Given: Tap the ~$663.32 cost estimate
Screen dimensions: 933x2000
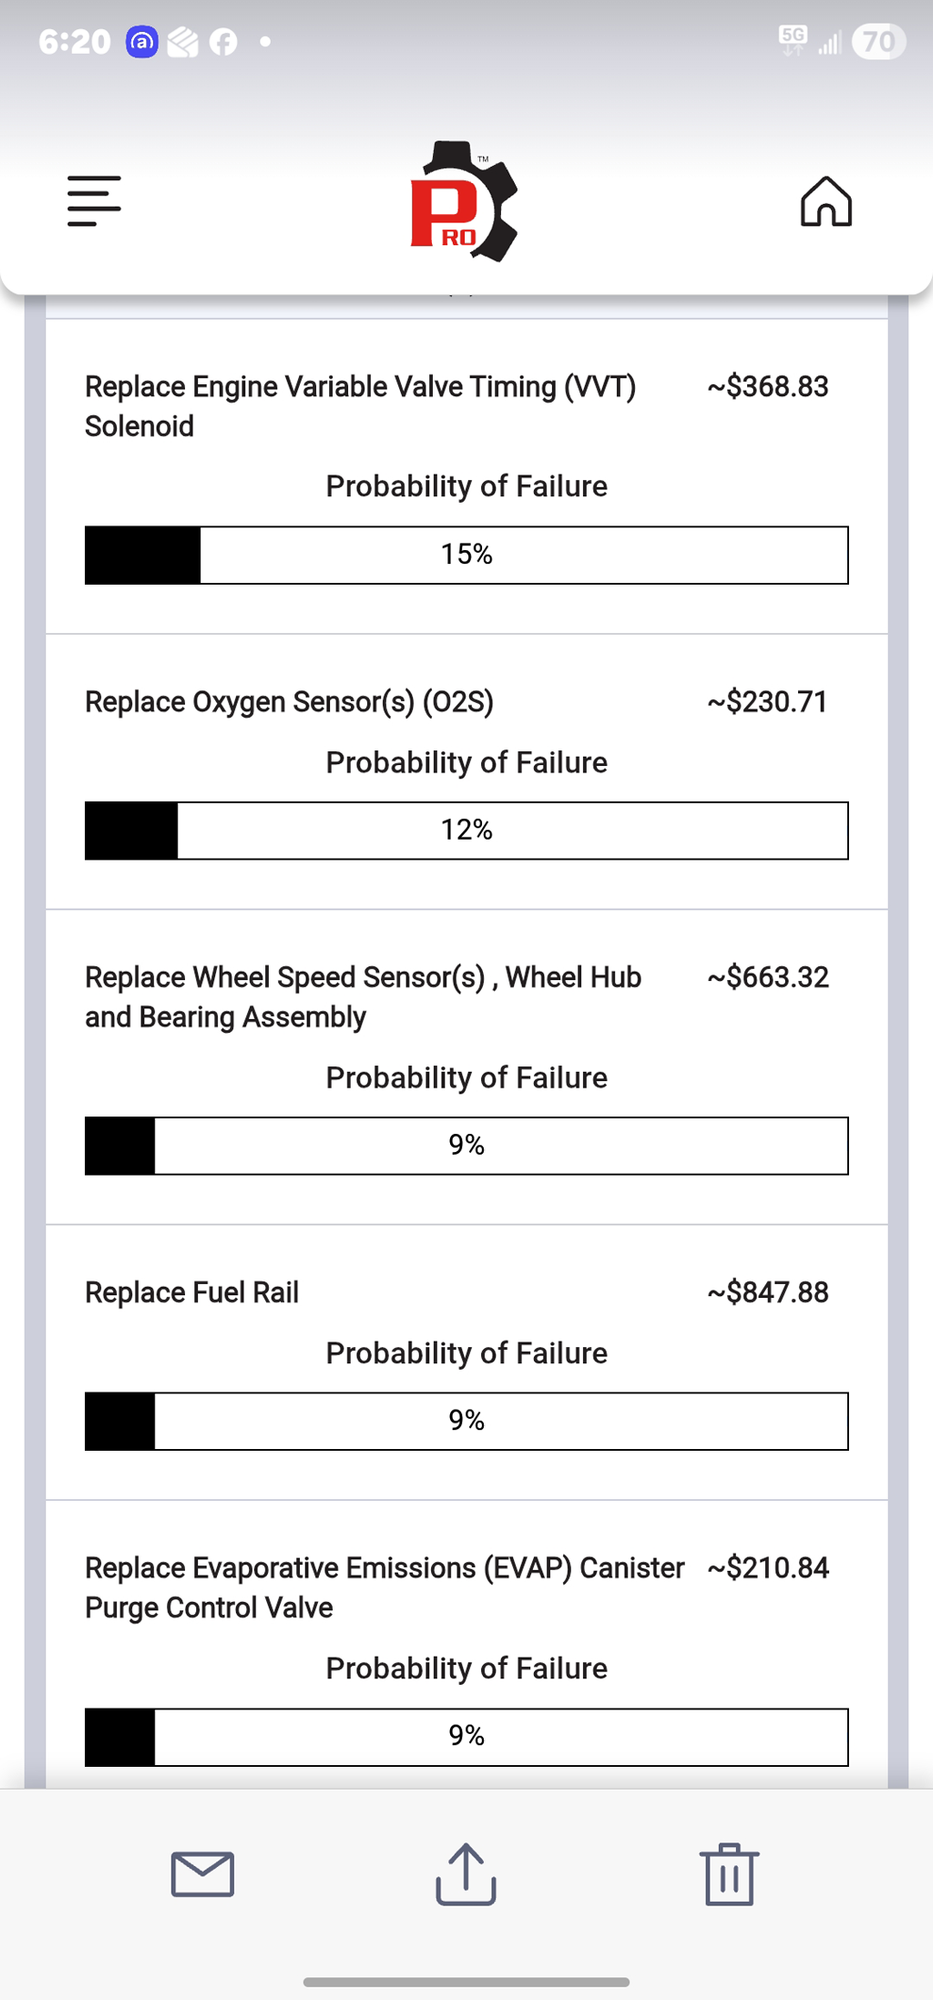Looking at the screenshot, I should click(x=768, y=977).
